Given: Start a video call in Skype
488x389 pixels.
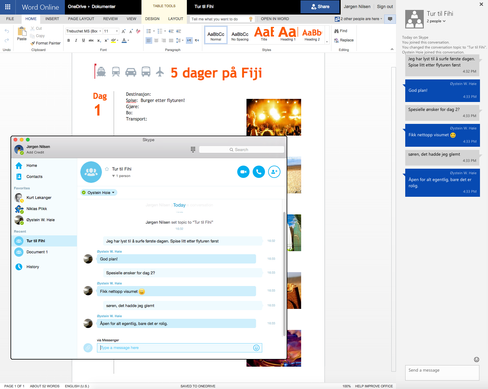Looking at the screenshot, I should (243, 172).
